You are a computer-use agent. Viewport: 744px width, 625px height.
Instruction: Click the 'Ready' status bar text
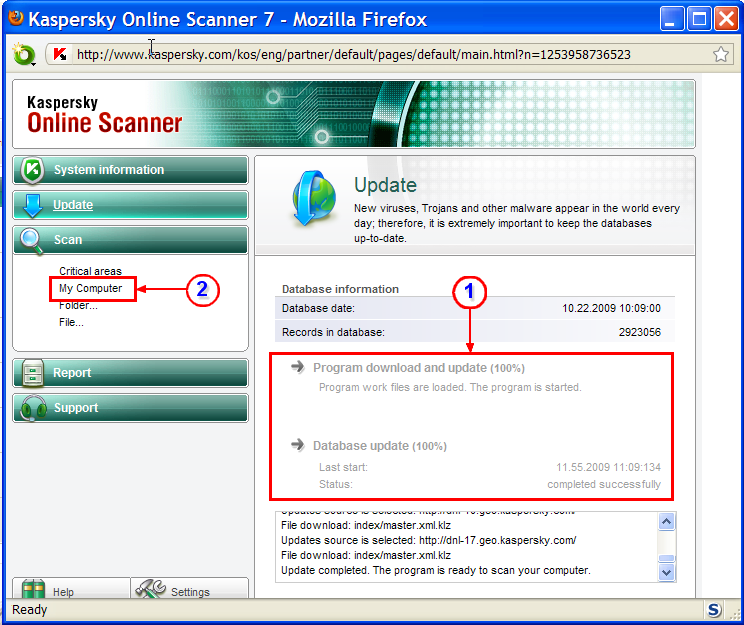tap(29, 609)
